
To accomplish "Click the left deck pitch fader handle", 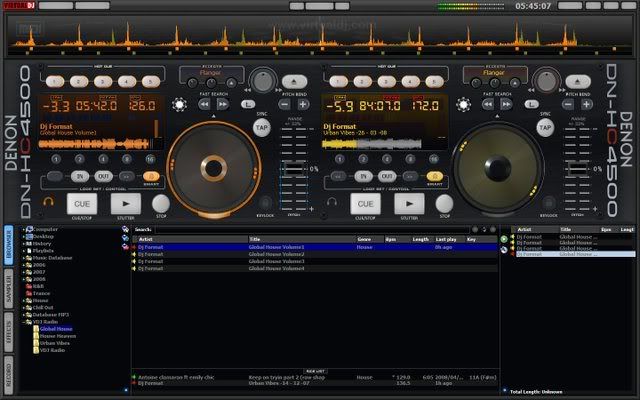I will coord(294,169).
